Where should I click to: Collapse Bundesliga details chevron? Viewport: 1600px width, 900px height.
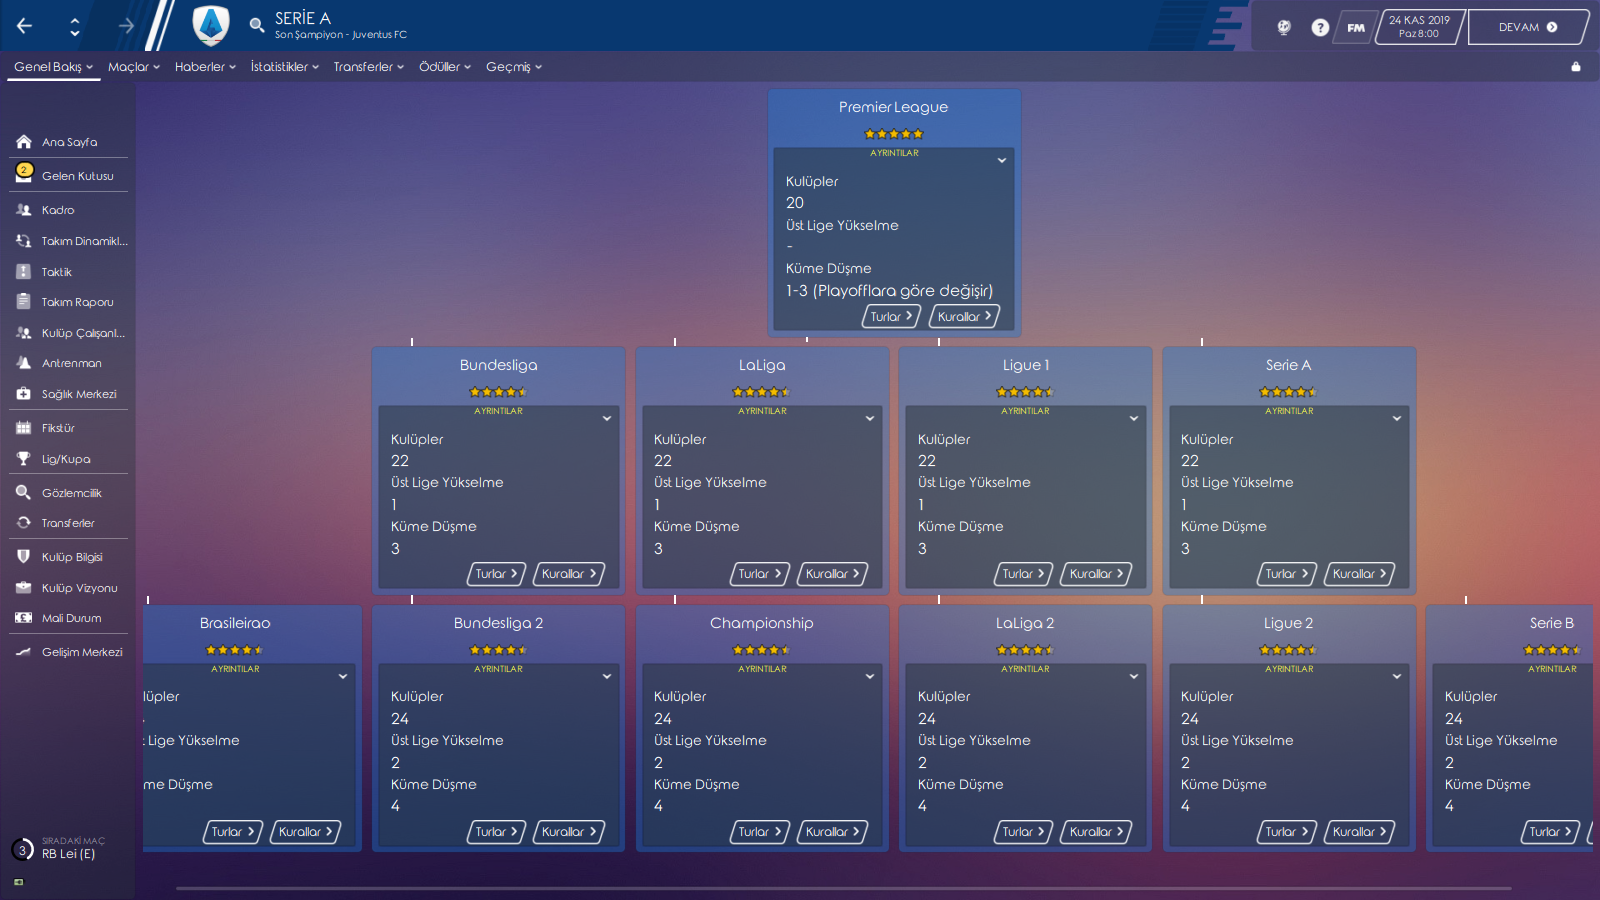606,419
